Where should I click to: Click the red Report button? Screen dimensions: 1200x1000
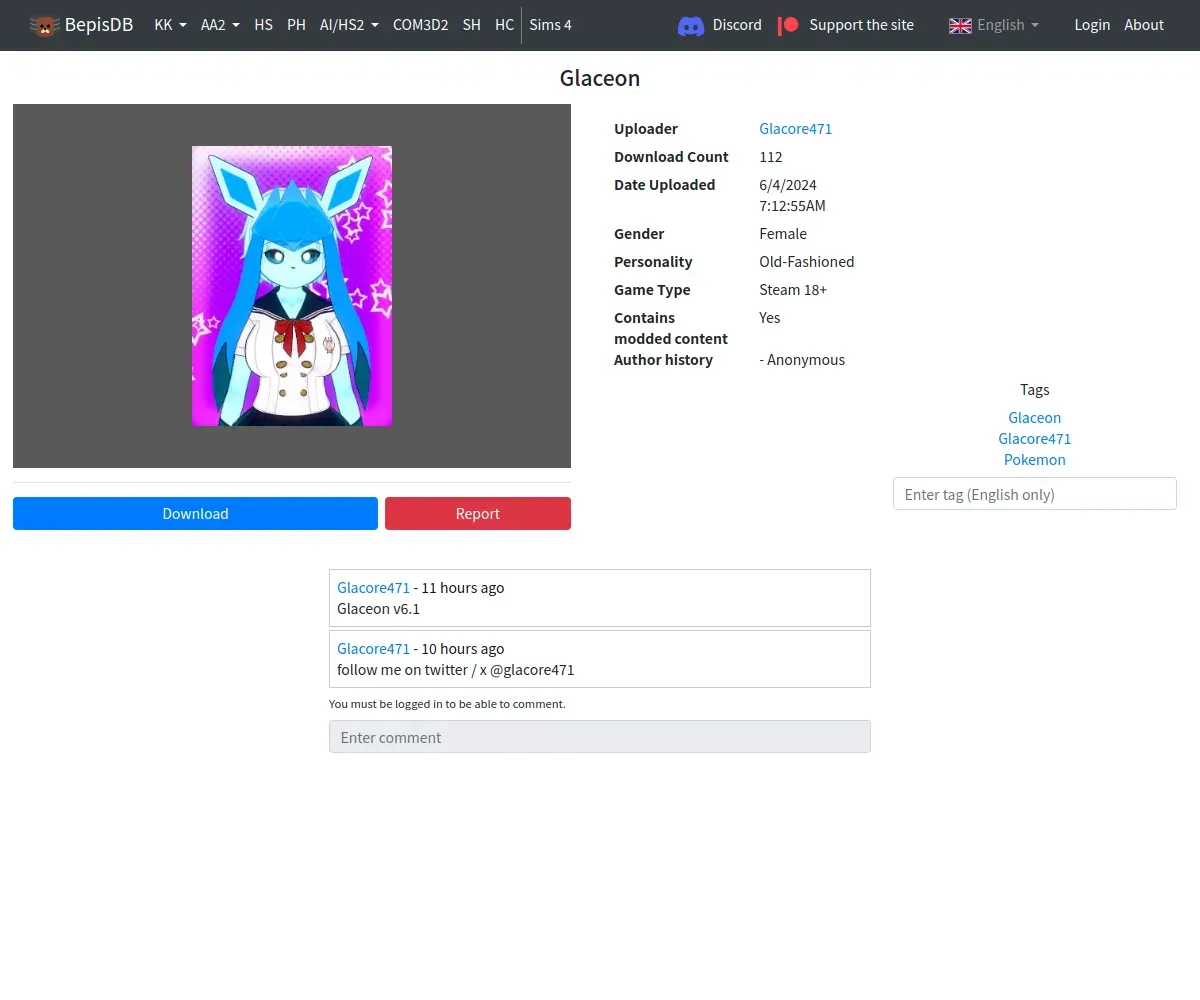tap(478, 513)
